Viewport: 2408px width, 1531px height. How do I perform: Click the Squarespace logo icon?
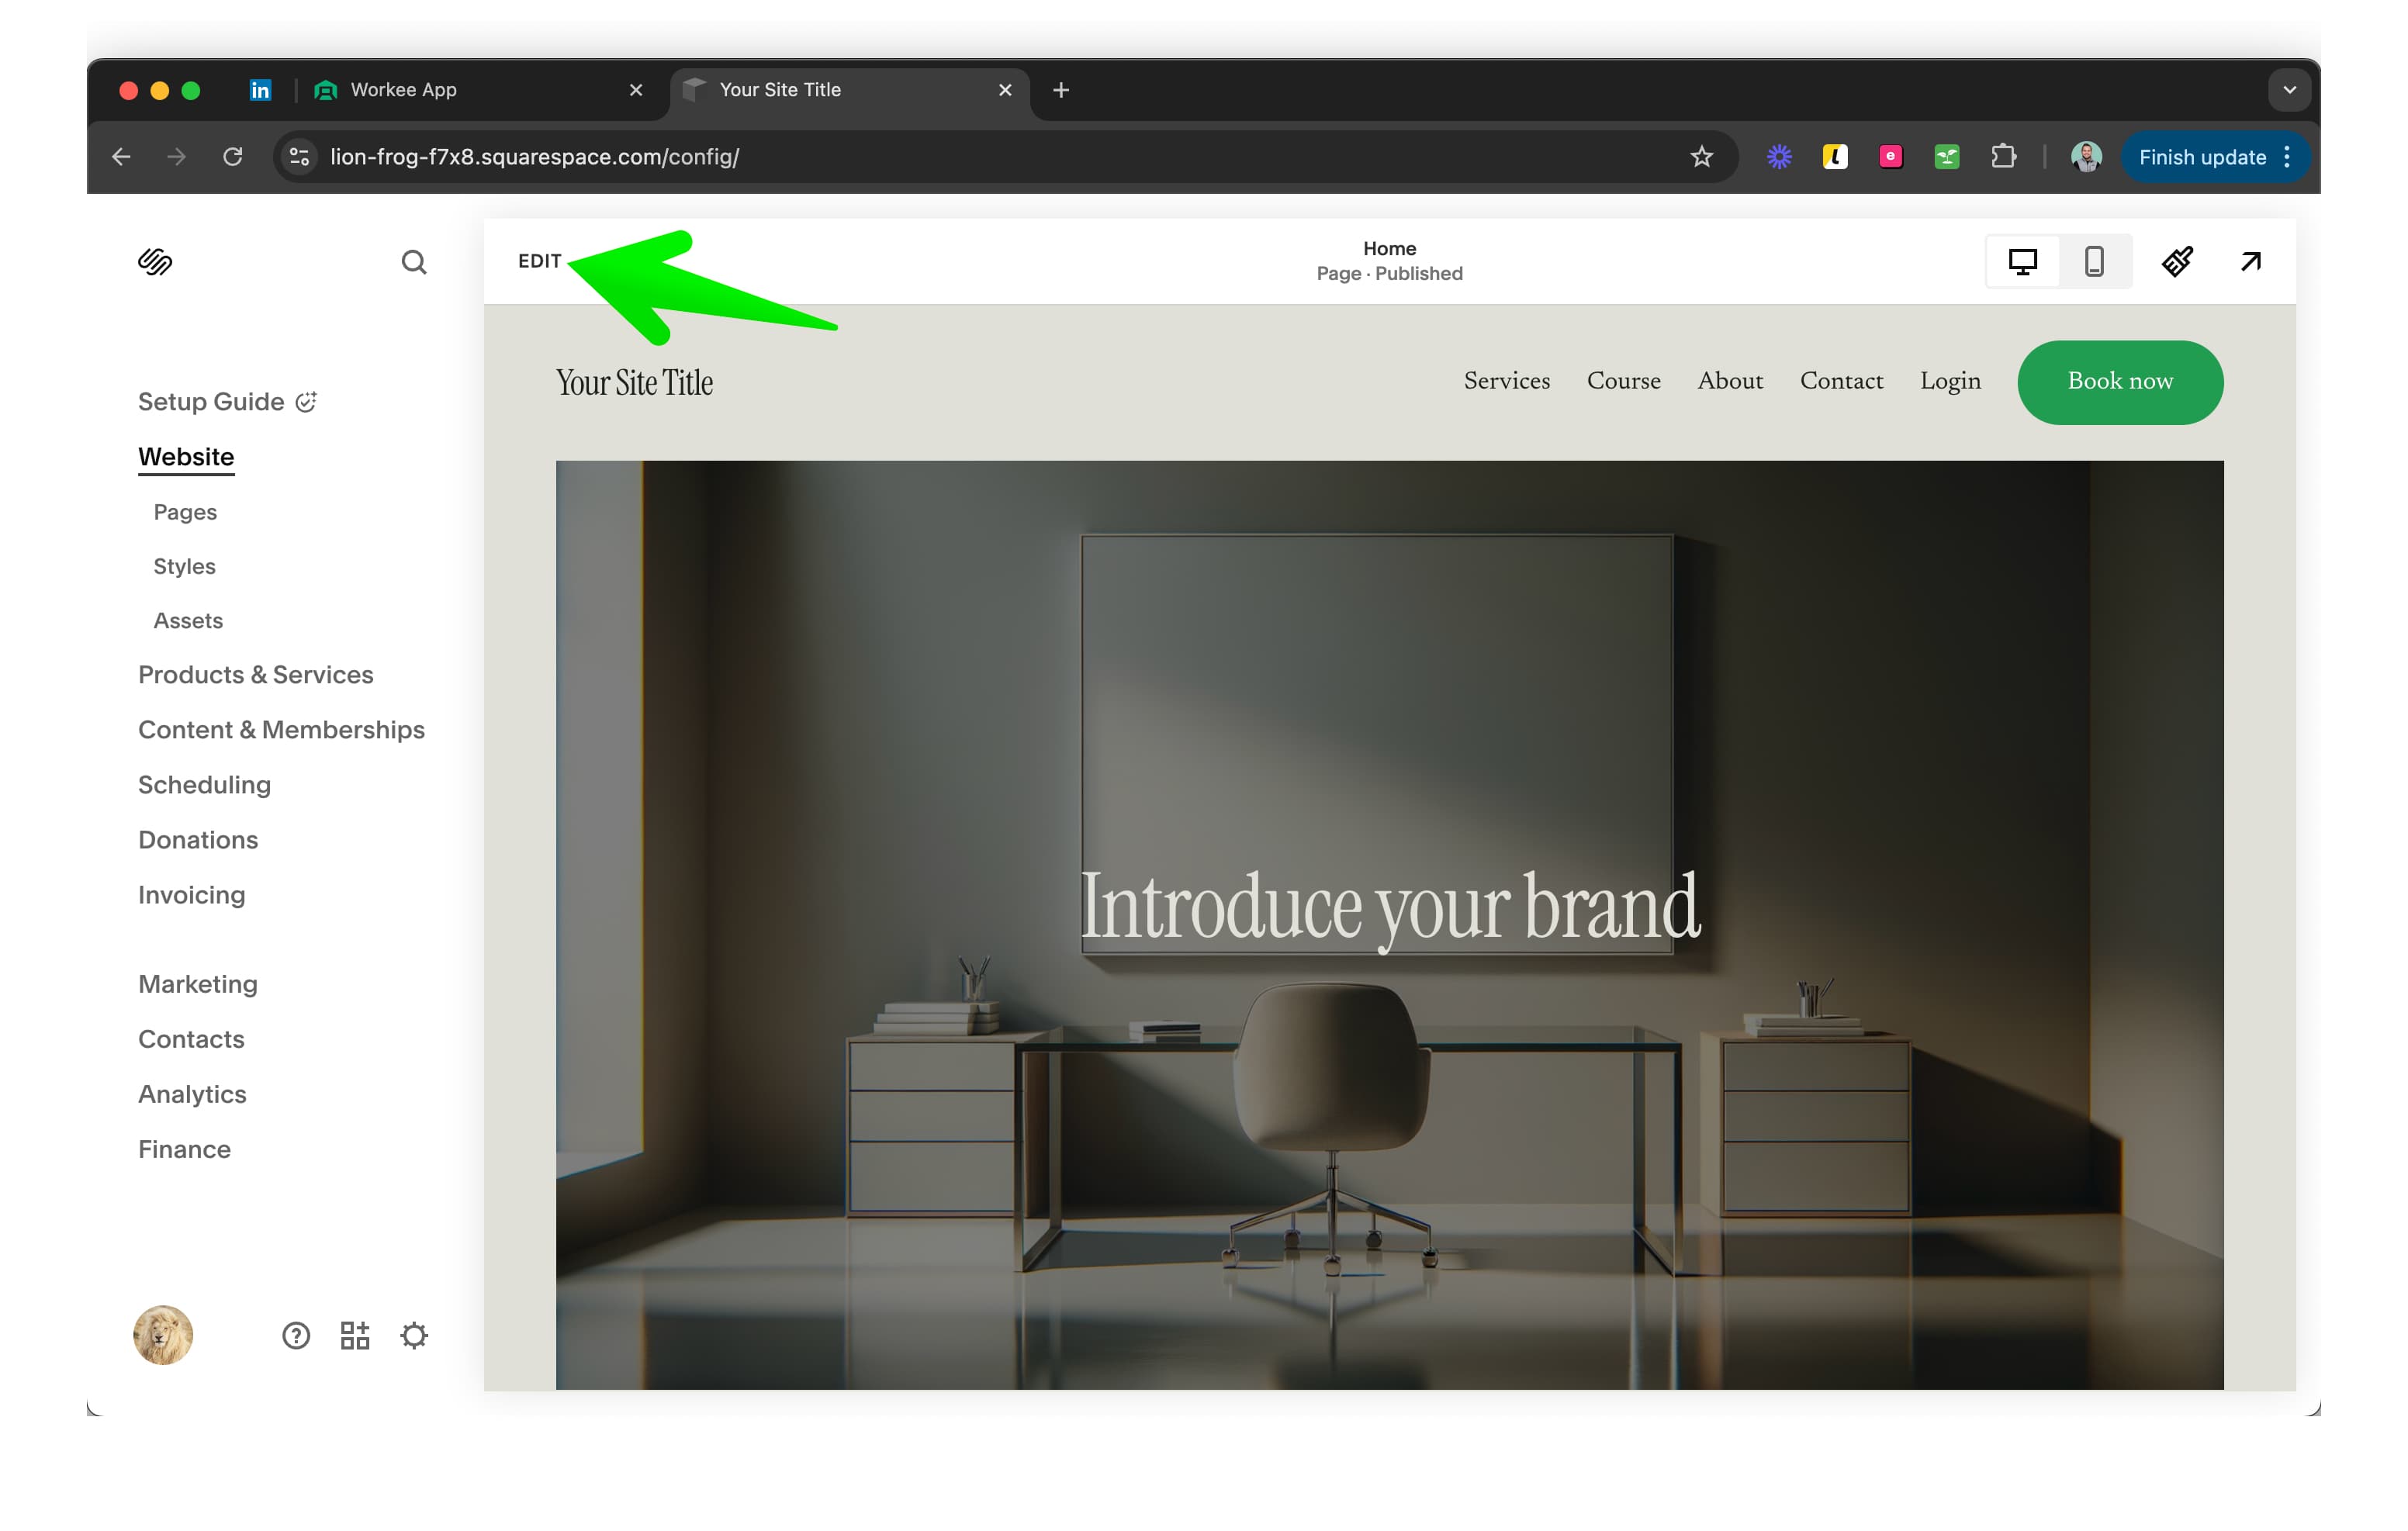click(155, 262)
